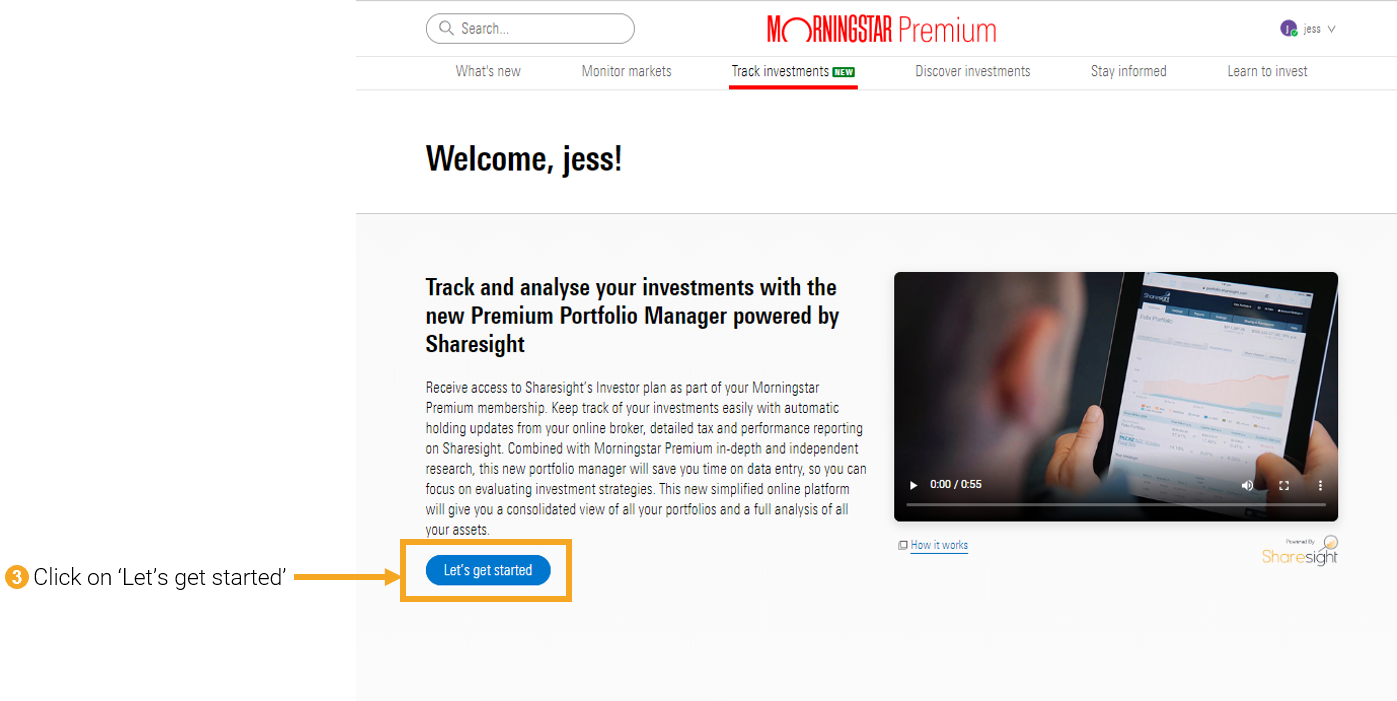Click the Let's get started button

[488, 570]
